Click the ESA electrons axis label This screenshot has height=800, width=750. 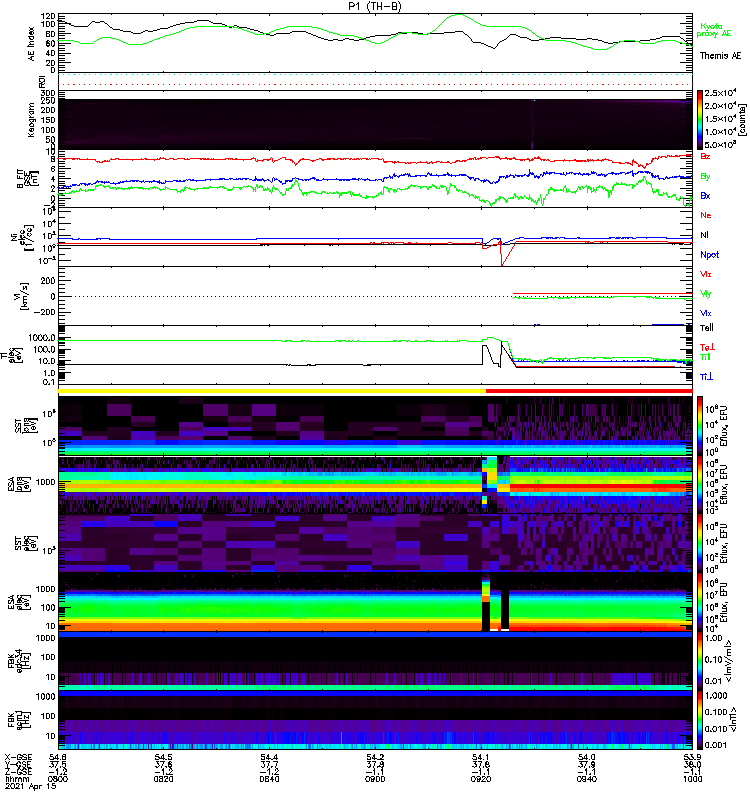[x=18, y=603]
